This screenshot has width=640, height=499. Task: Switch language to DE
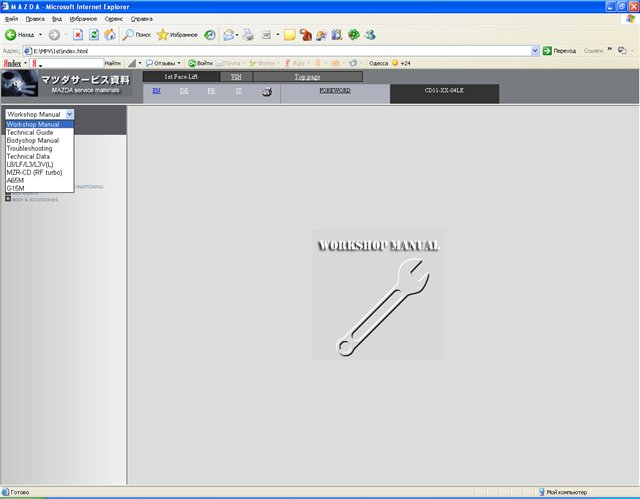click(184, 91)
